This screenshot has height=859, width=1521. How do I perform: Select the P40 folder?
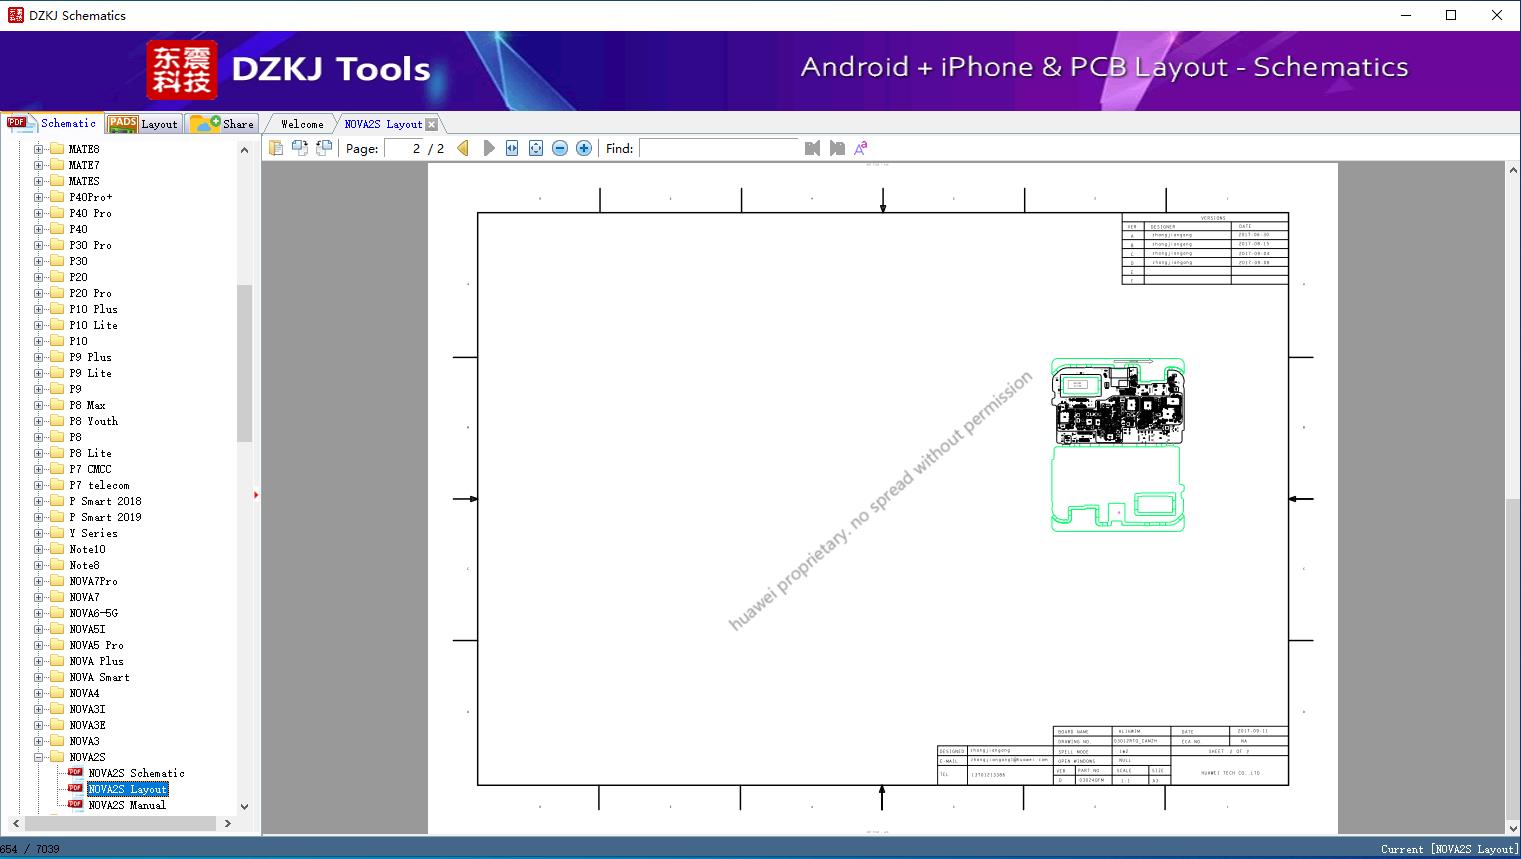pos(78,229)
